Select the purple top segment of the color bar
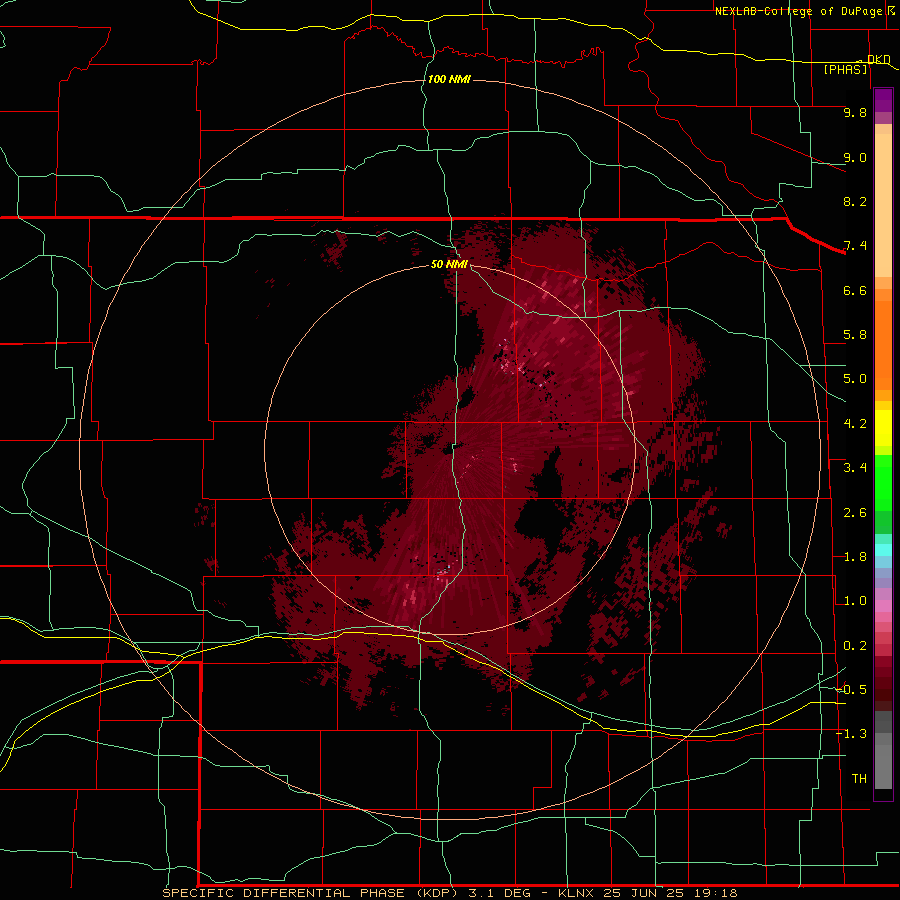The image size is (900, 900). (x=883, y=100)
